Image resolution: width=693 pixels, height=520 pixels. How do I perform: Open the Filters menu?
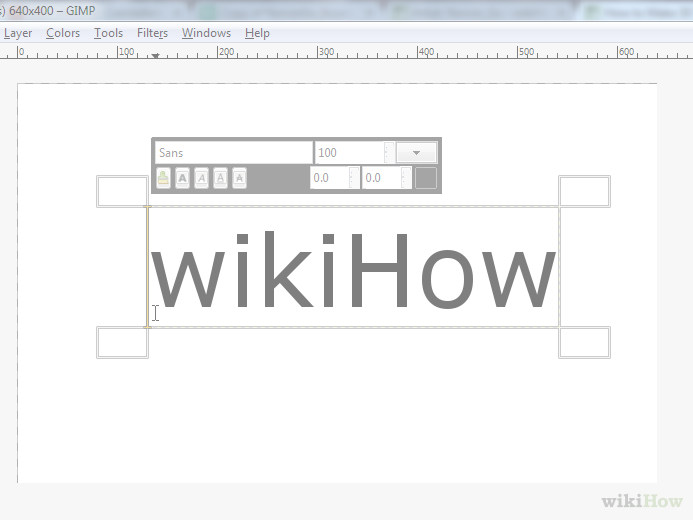(152, 33)
